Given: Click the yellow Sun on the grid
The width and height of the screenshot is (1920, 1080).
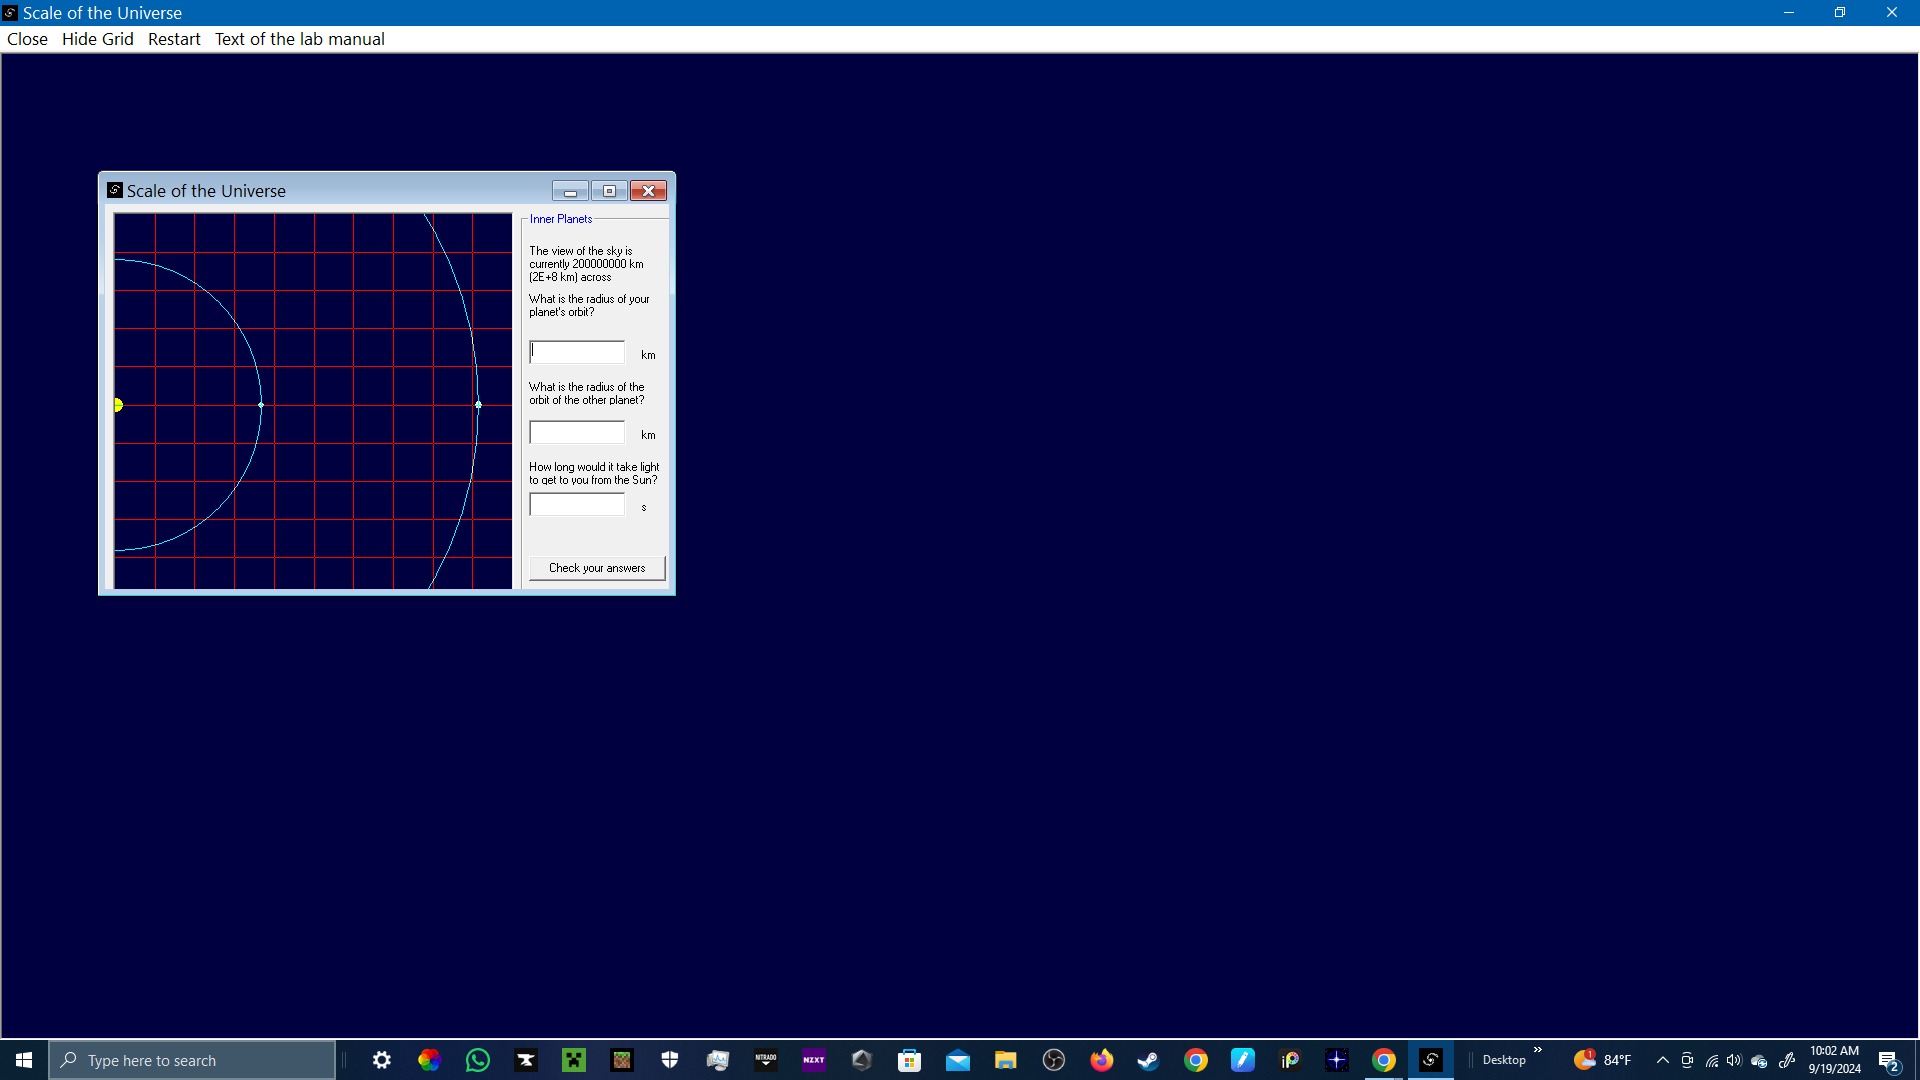Looking at the screenshot, I should click(x=118, y=405).
